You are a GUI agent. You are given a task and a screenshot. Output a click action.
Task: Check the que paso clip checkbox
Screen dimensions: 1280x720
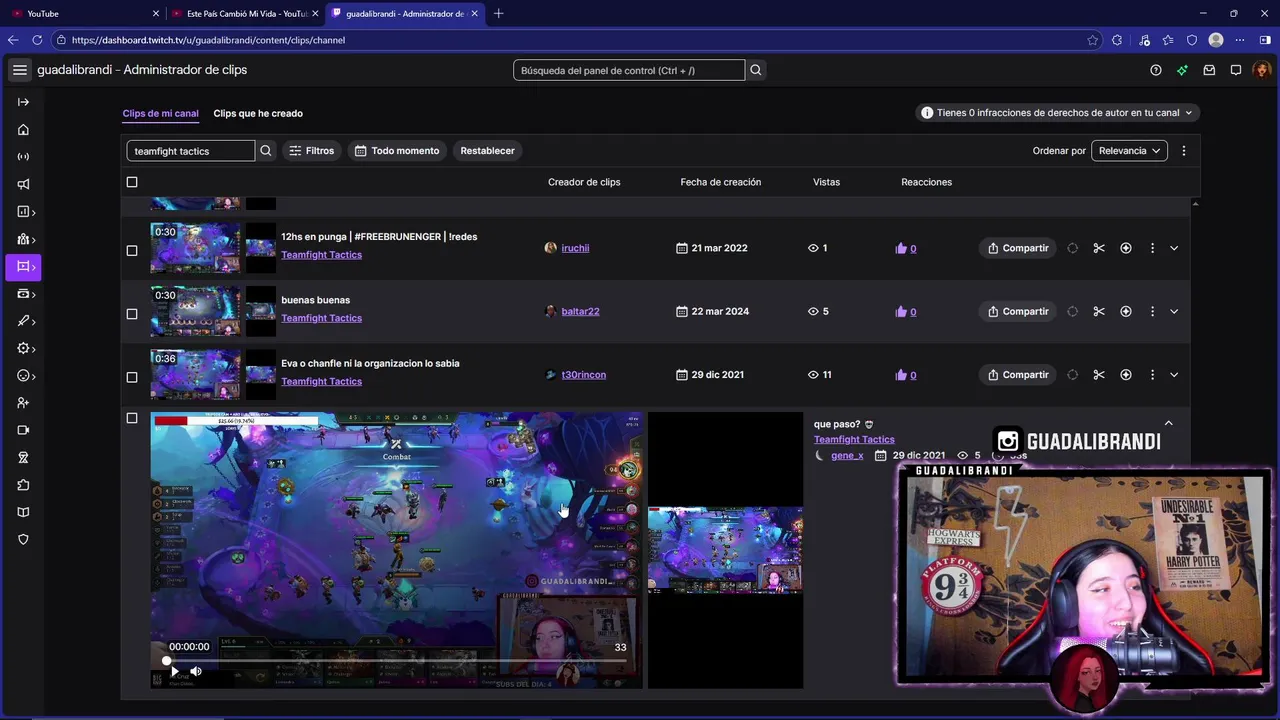click(132, 418)
